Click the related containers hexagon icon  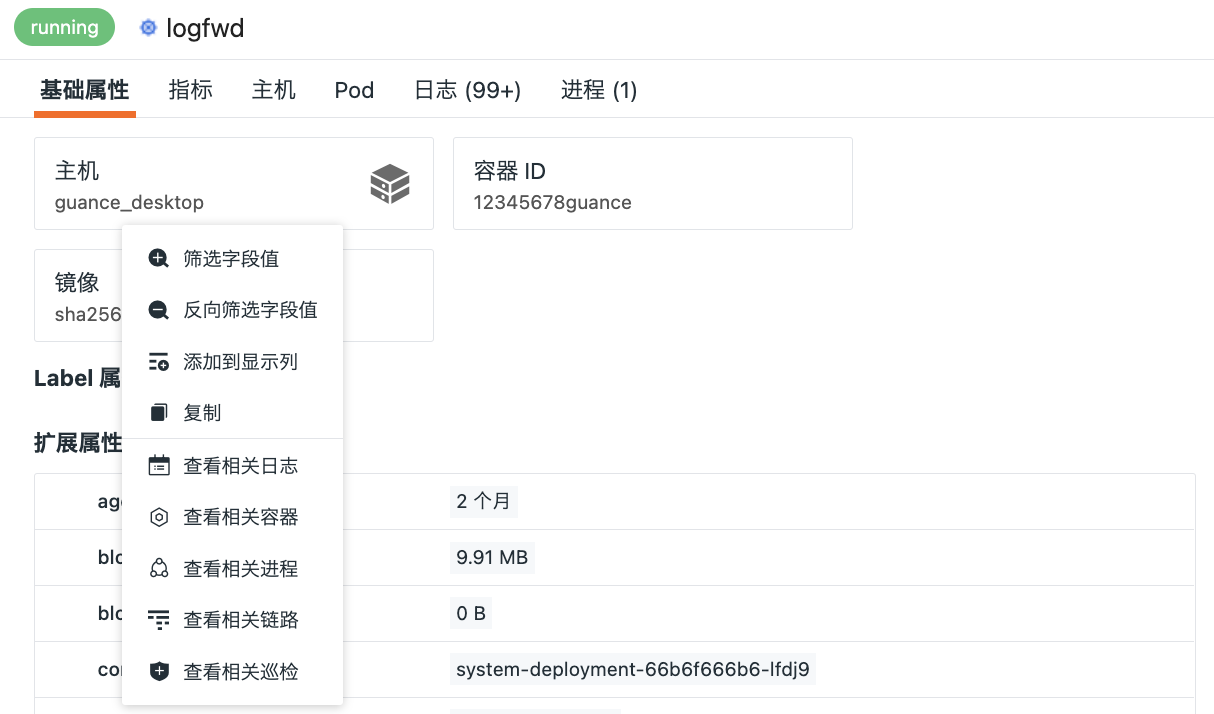158,517
